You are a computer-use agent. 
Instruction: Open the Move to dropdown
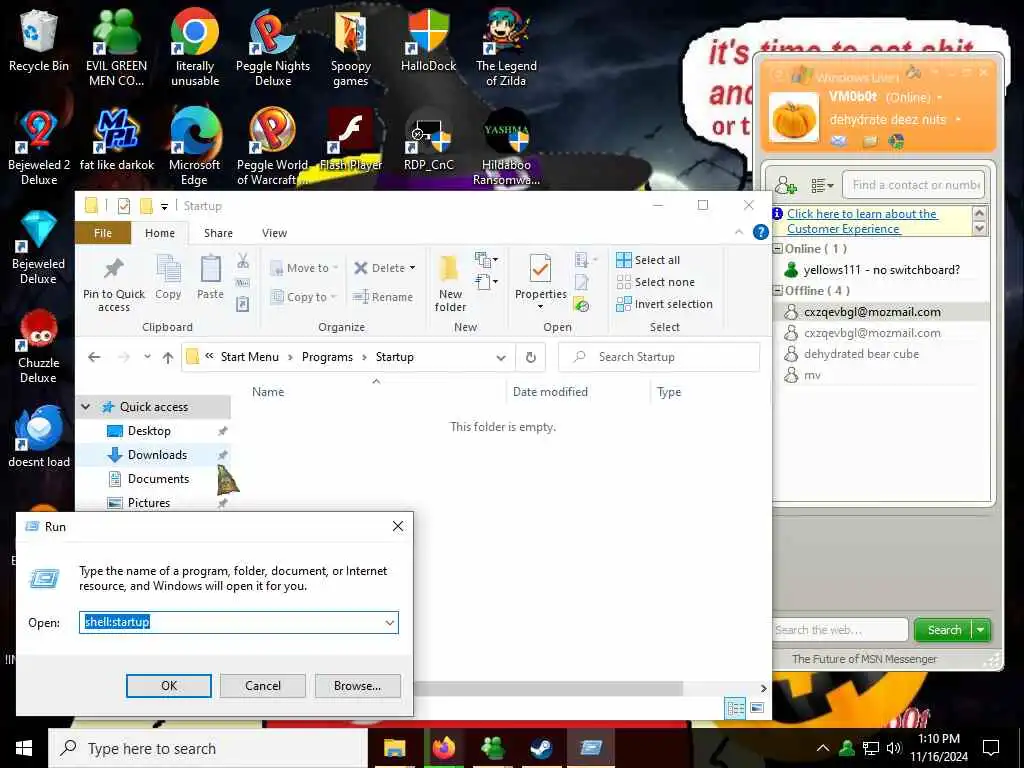click(x=304, y=268)
